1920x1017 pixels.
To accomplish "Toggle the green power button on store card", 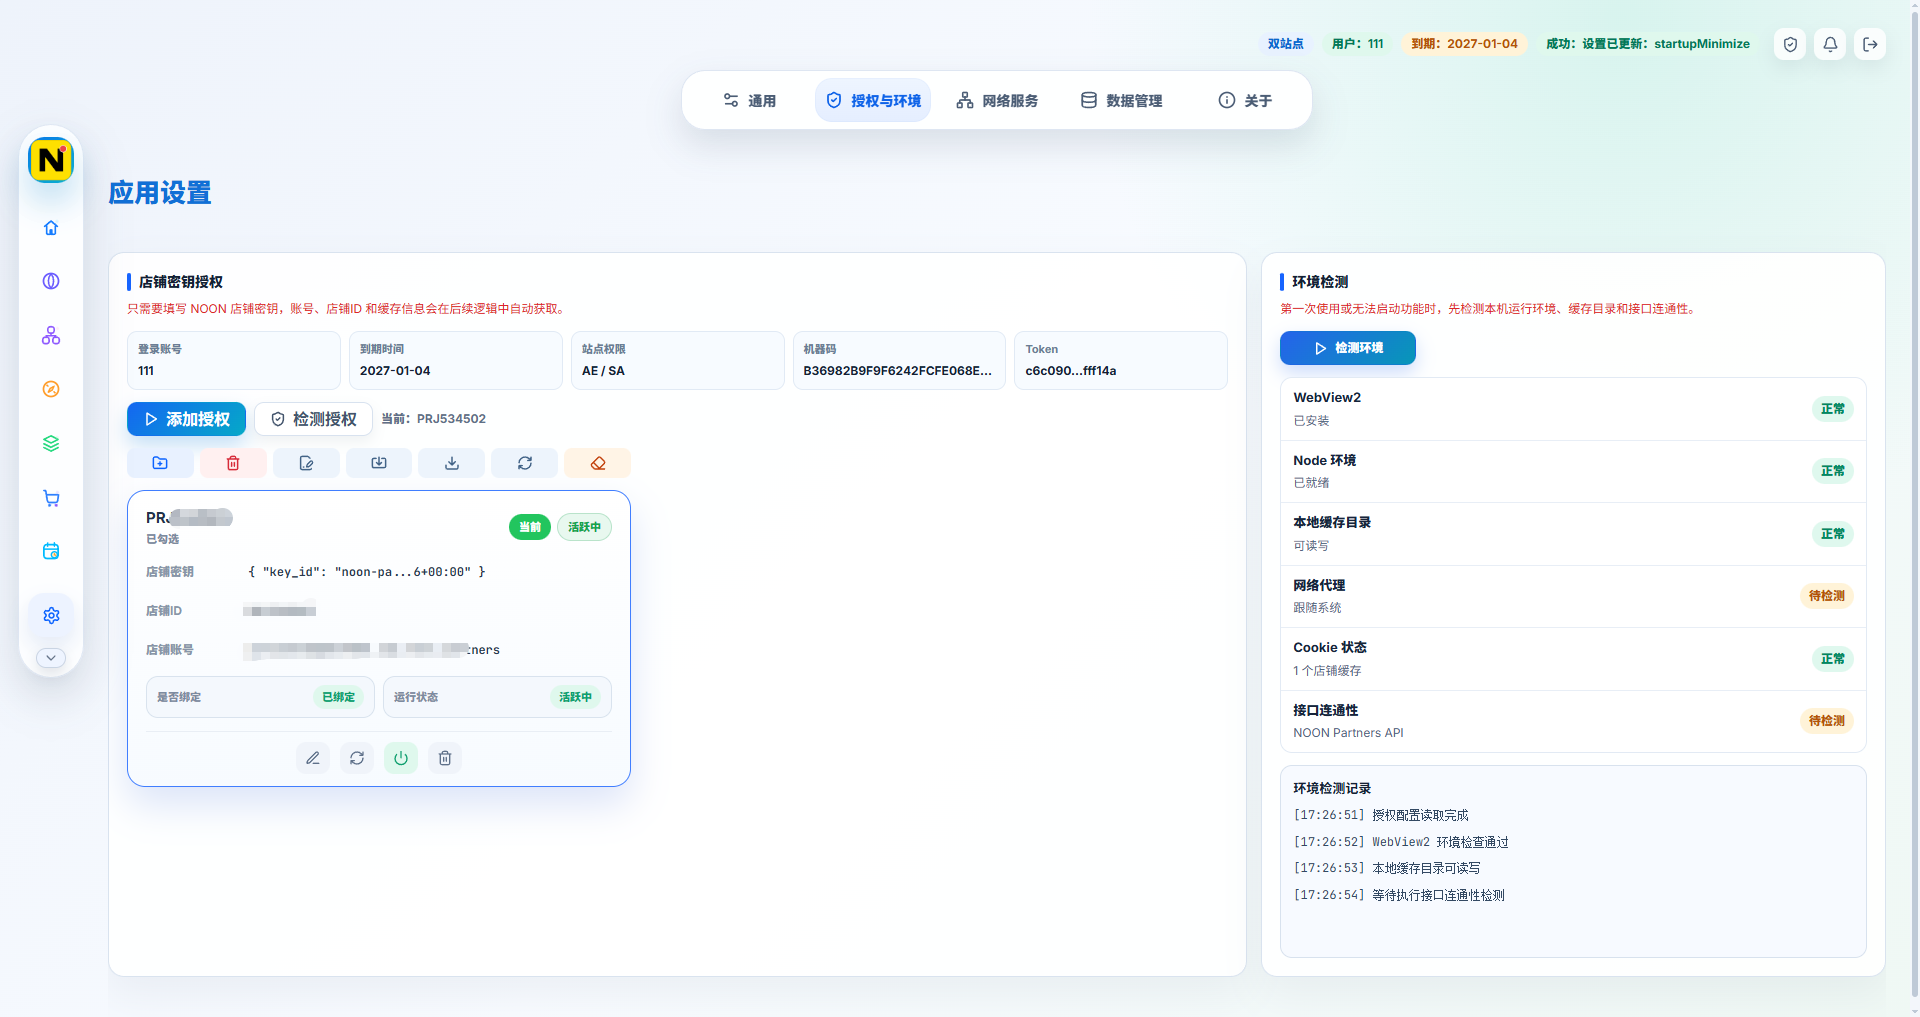I will [401, 758].
